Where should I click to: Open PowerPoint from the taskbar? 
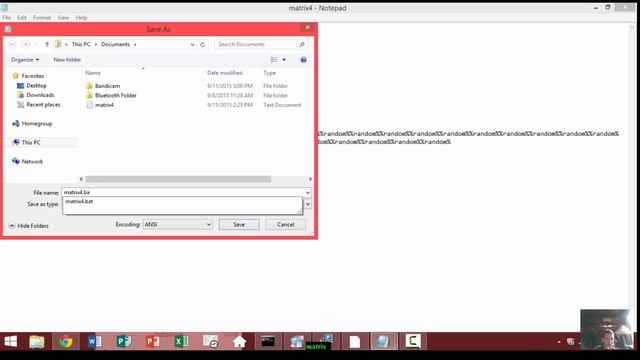point(152,341)
